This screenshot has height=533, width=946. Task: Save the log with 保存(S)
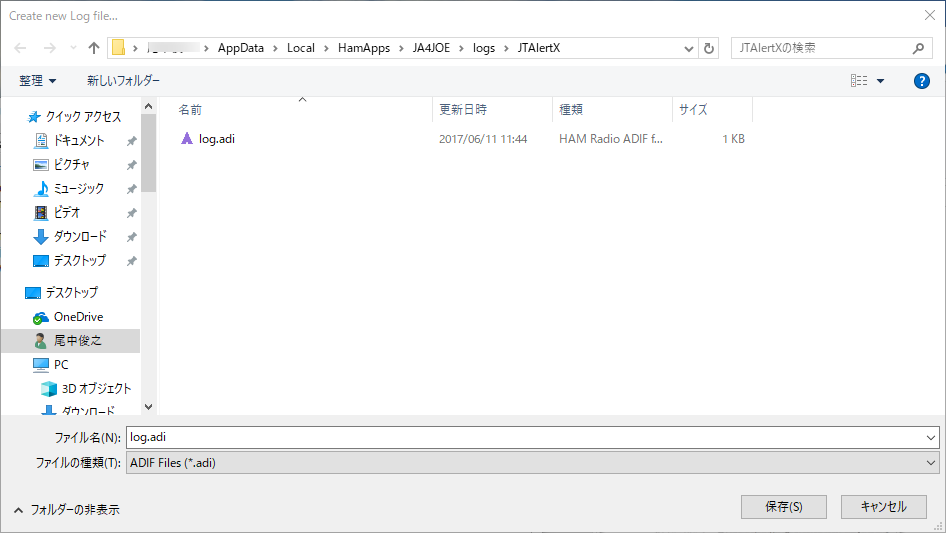tap(784, 507)
